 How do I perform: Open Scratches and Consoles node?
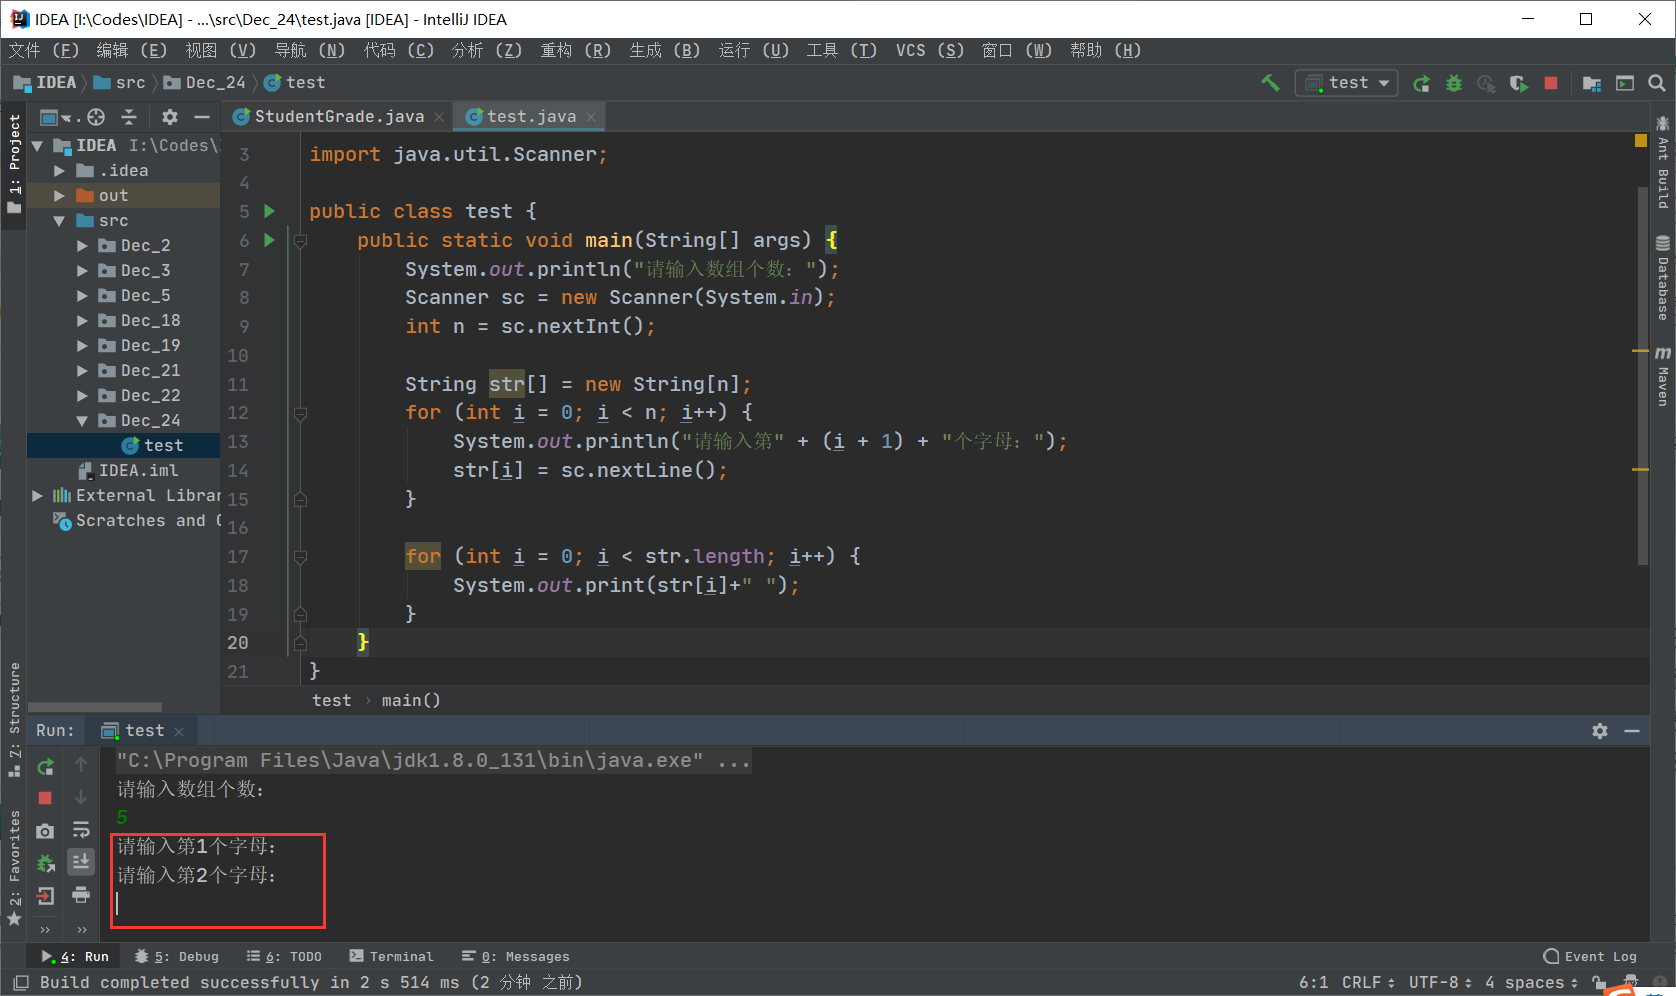138,521
